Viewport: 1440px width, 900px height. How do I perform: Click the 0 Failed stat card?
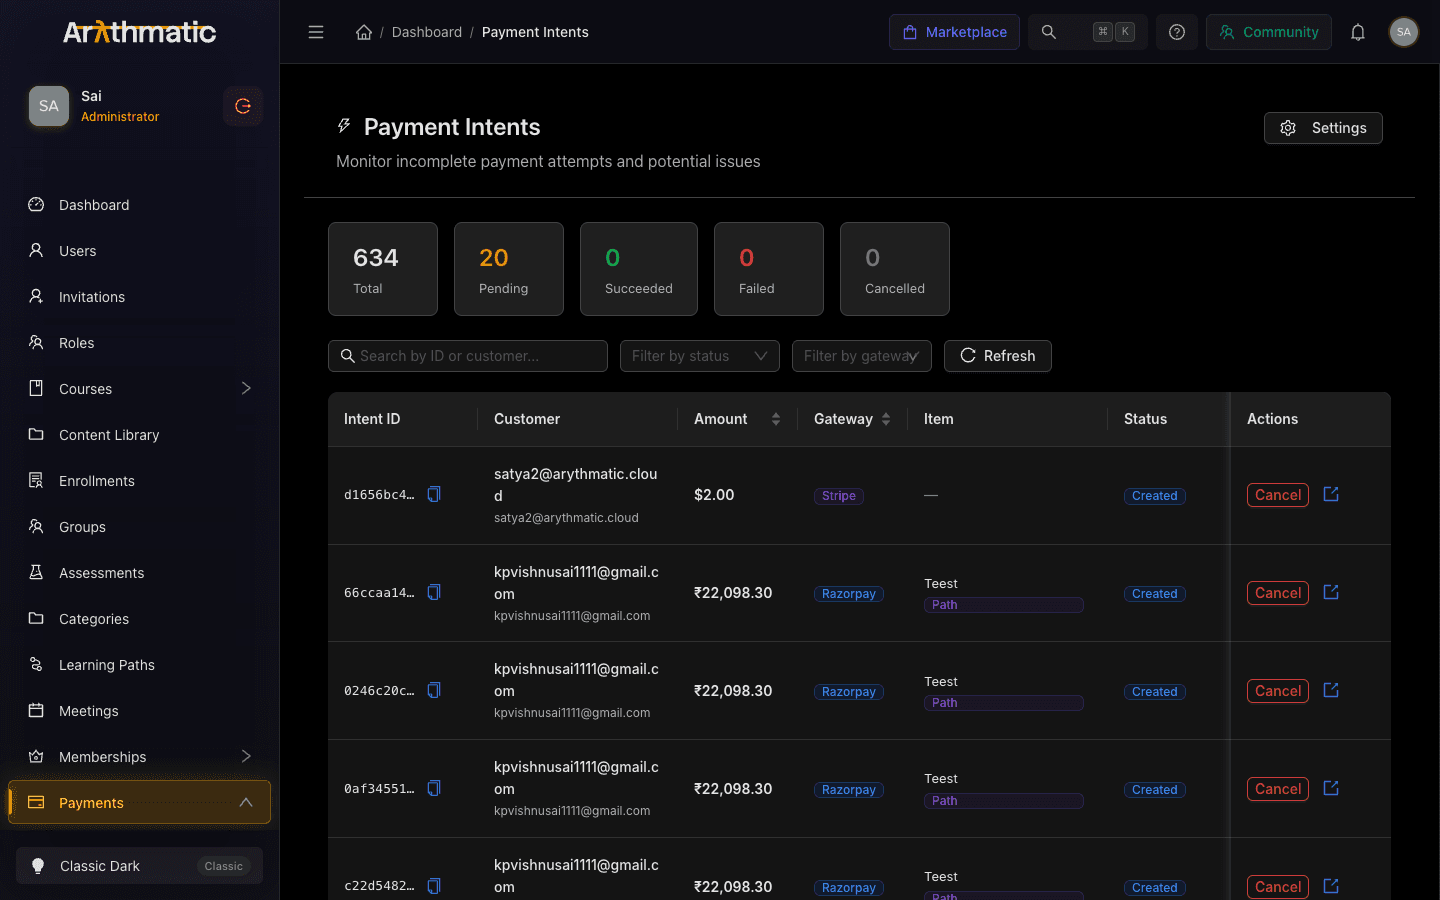[769, 269]
